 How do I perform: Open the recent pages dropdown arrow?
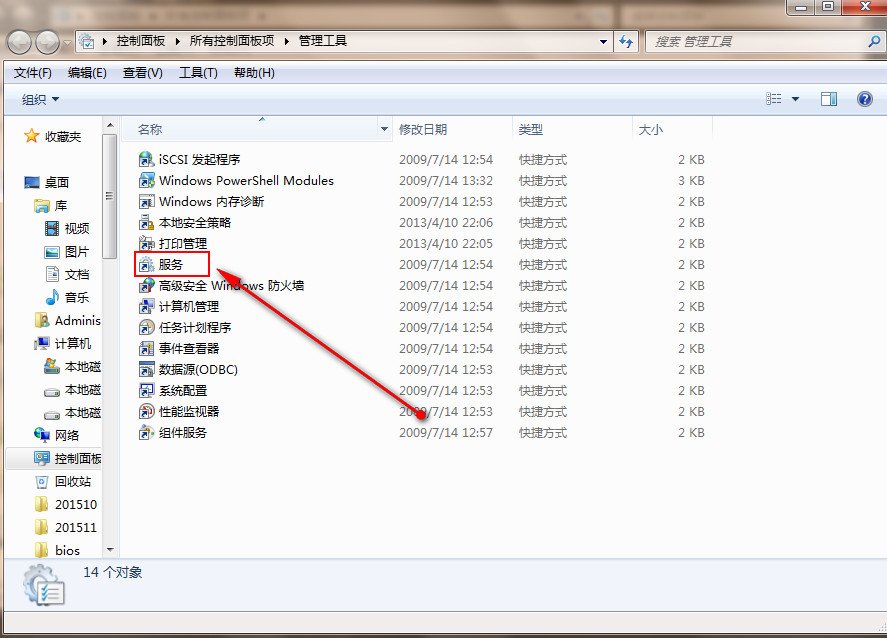click(68, 42)
